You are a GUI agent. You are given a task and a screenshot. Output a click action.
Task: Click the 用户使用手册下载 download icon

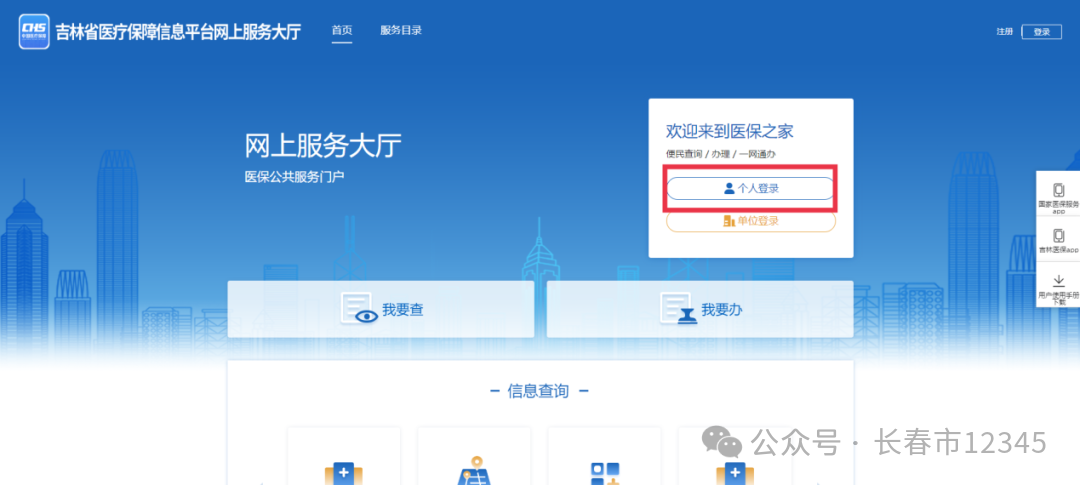point(1058,281)
